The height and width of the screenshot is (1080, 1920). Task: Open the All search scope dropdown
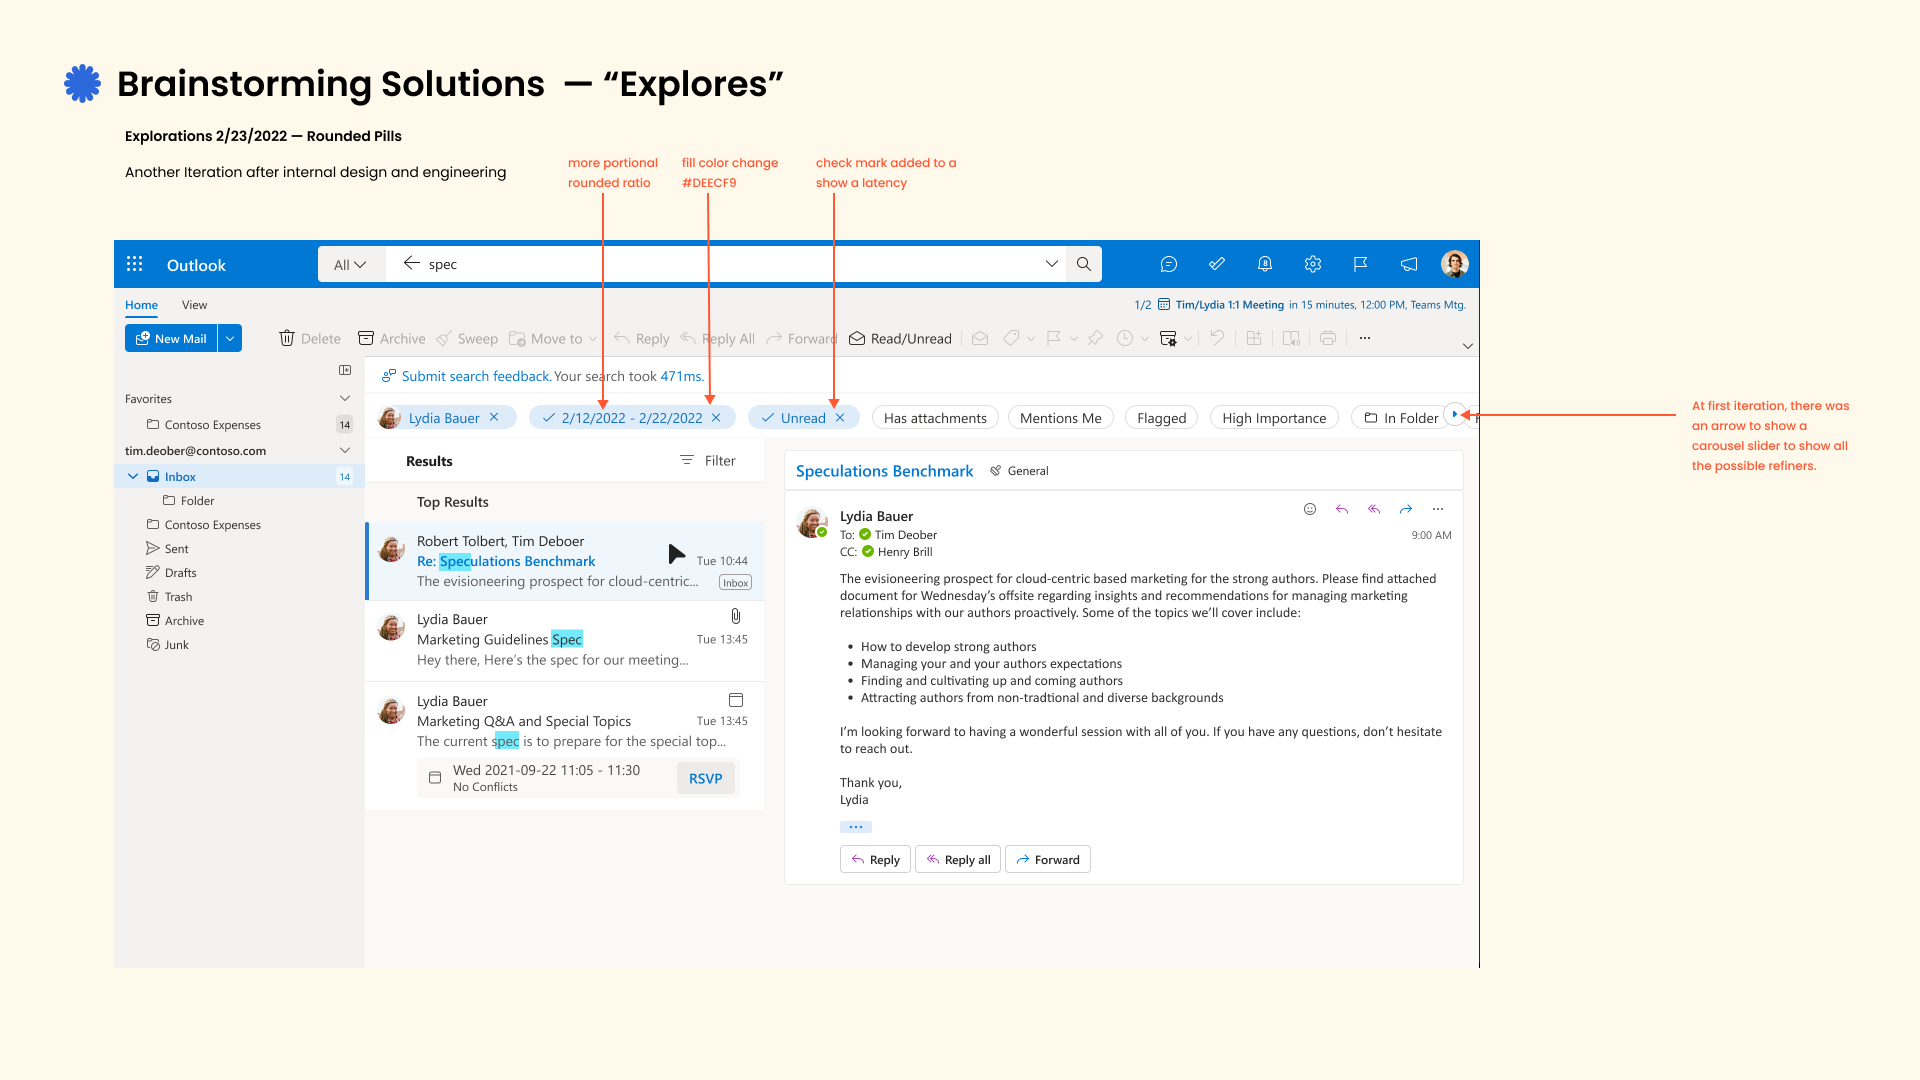pyautogui.click(x=350, y=265)
